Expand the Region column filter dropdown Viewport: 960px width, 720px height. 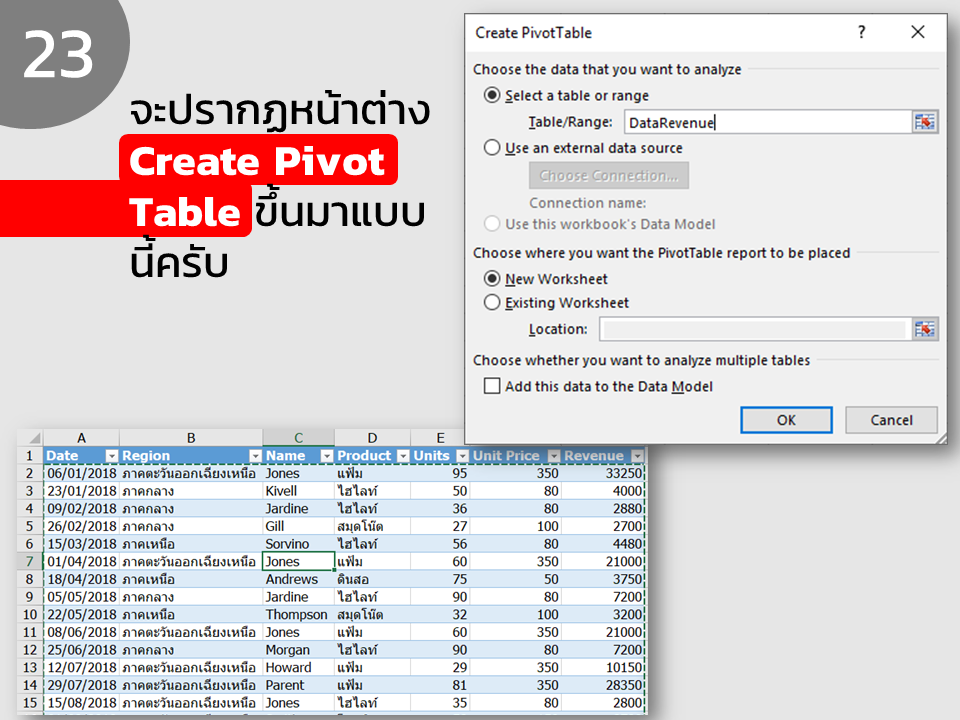point(255,456)
